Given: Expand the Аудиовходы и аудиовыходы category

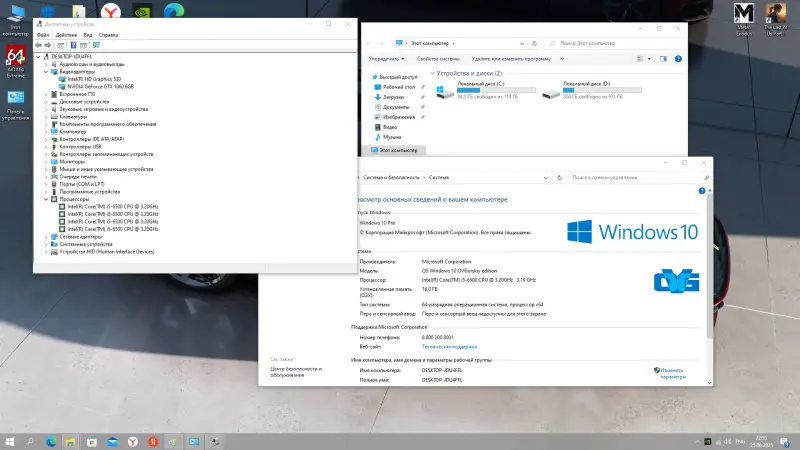Looking at the screenshot, I should [x=46, y=64].
